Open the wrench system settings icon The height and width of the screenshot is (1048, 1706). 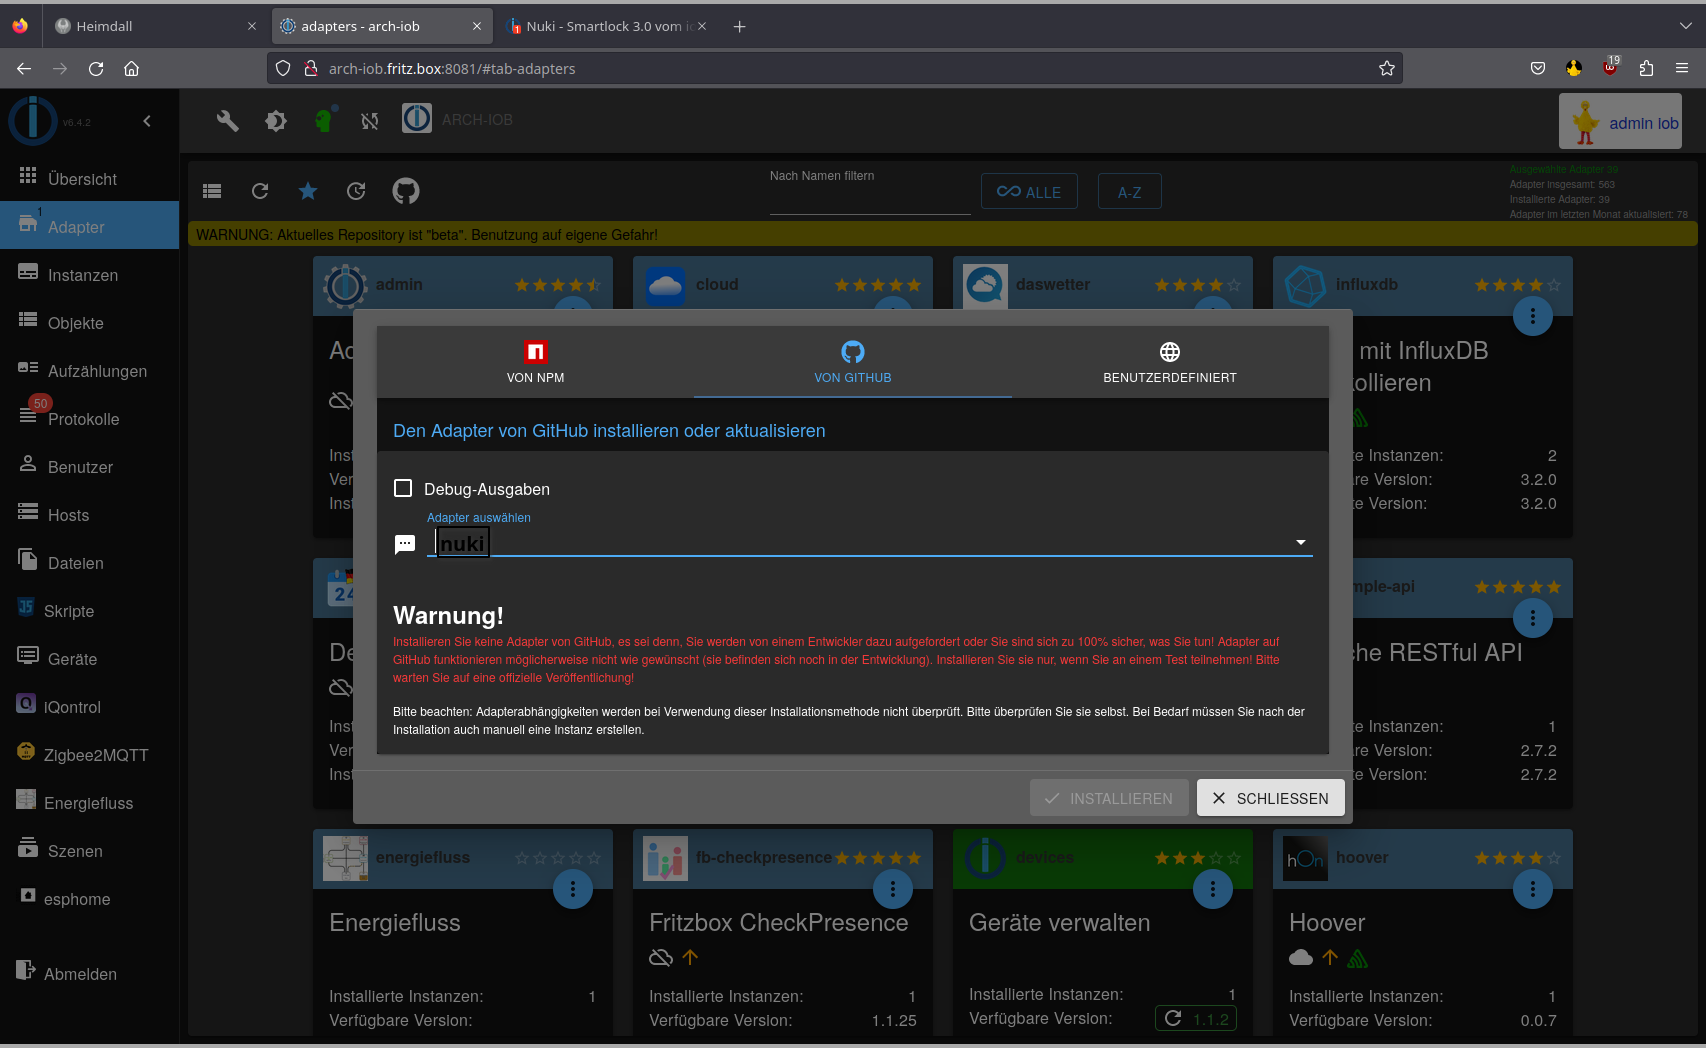click(x=228, y=121)
